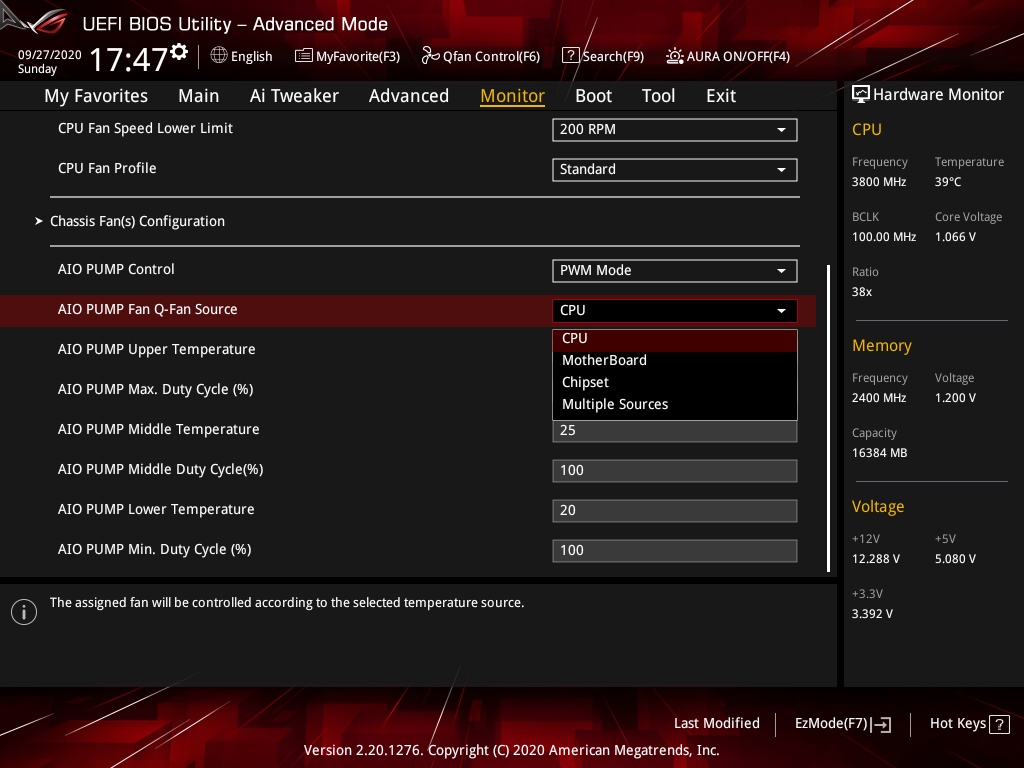The width and height of the screenshot is (1024, 768).
Task: Click the Search(F9) question icon
Action: point(570,56)
